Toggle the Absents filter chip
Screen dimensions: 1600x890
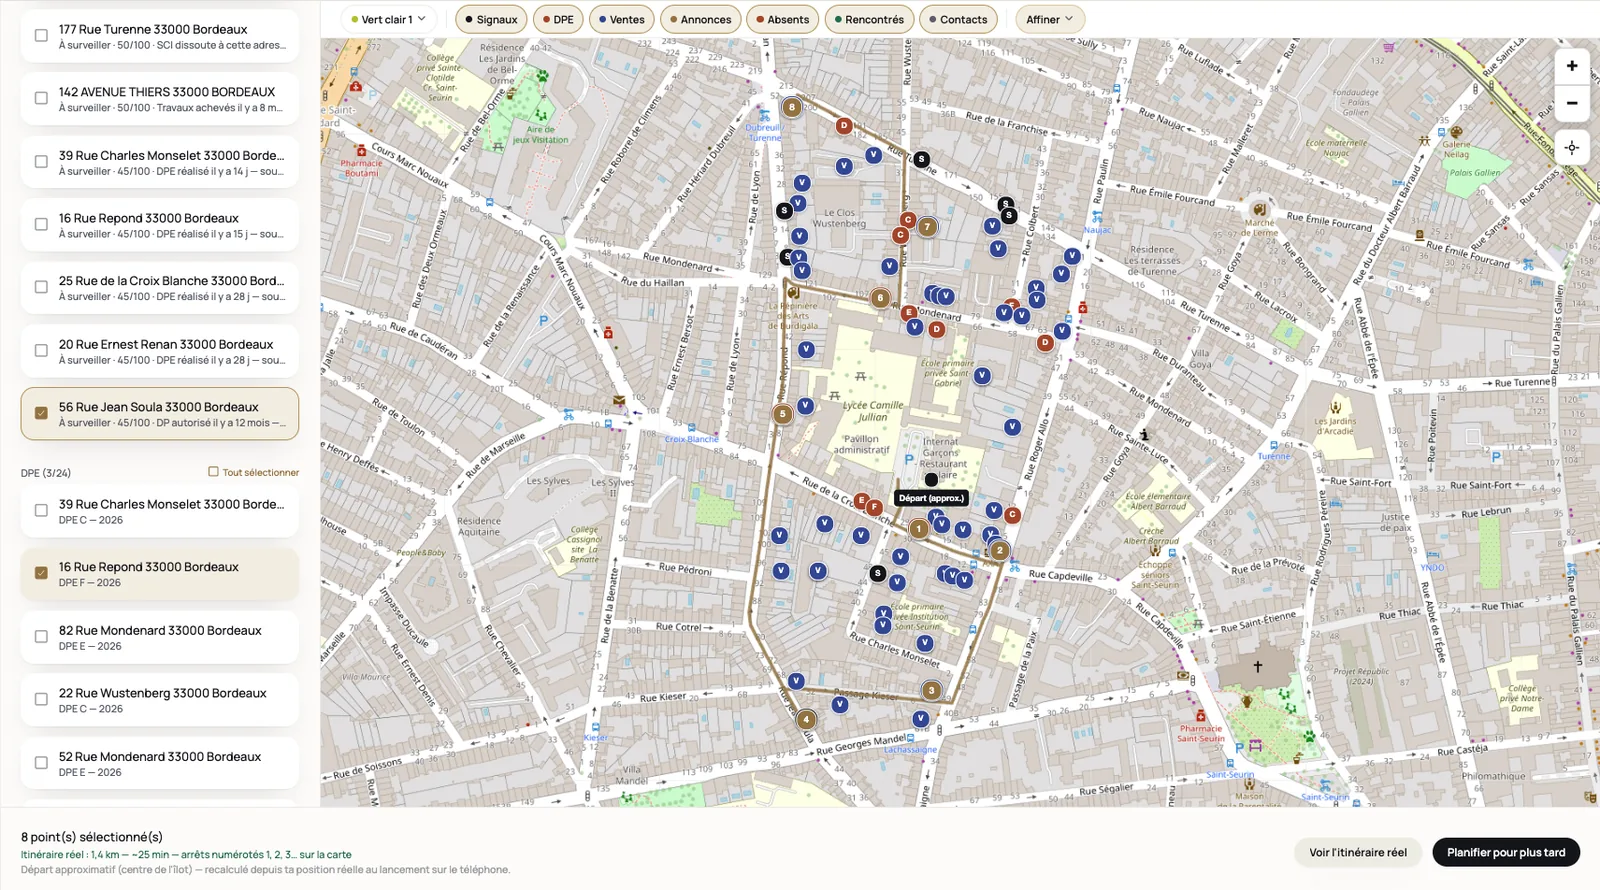click(783, 19)
